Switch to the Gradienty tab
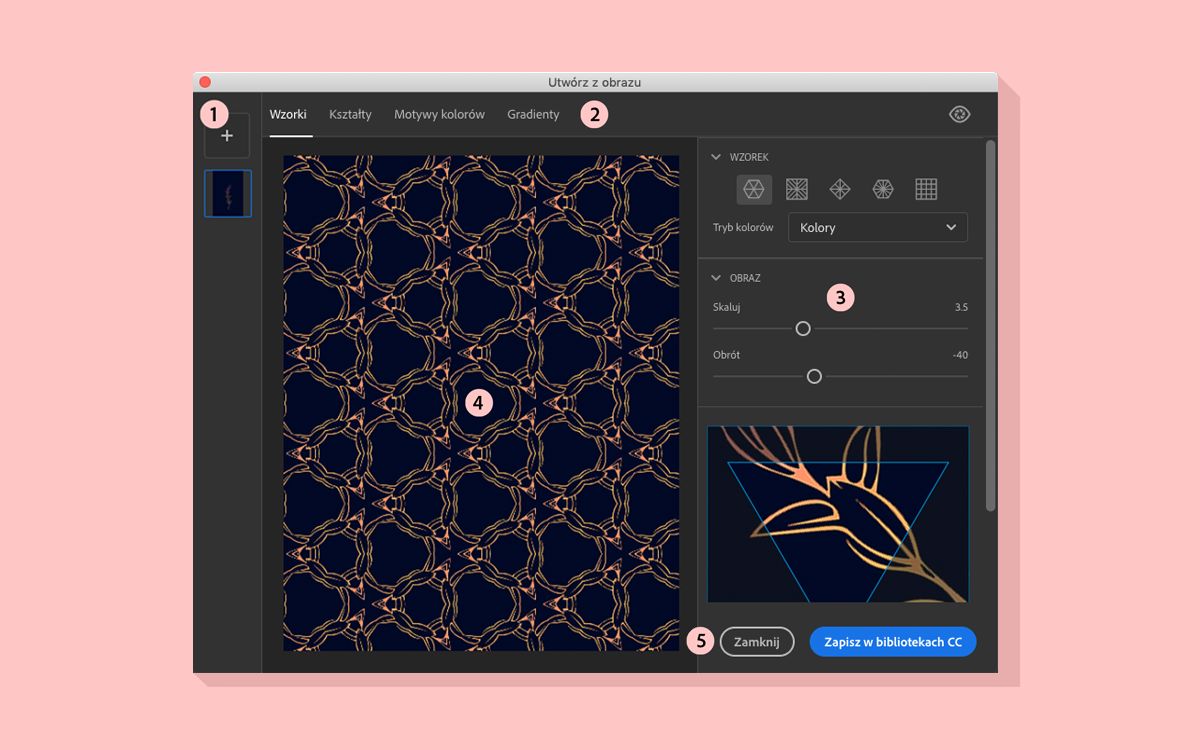This screenshot has width=1200, height=750. [533, 114]
